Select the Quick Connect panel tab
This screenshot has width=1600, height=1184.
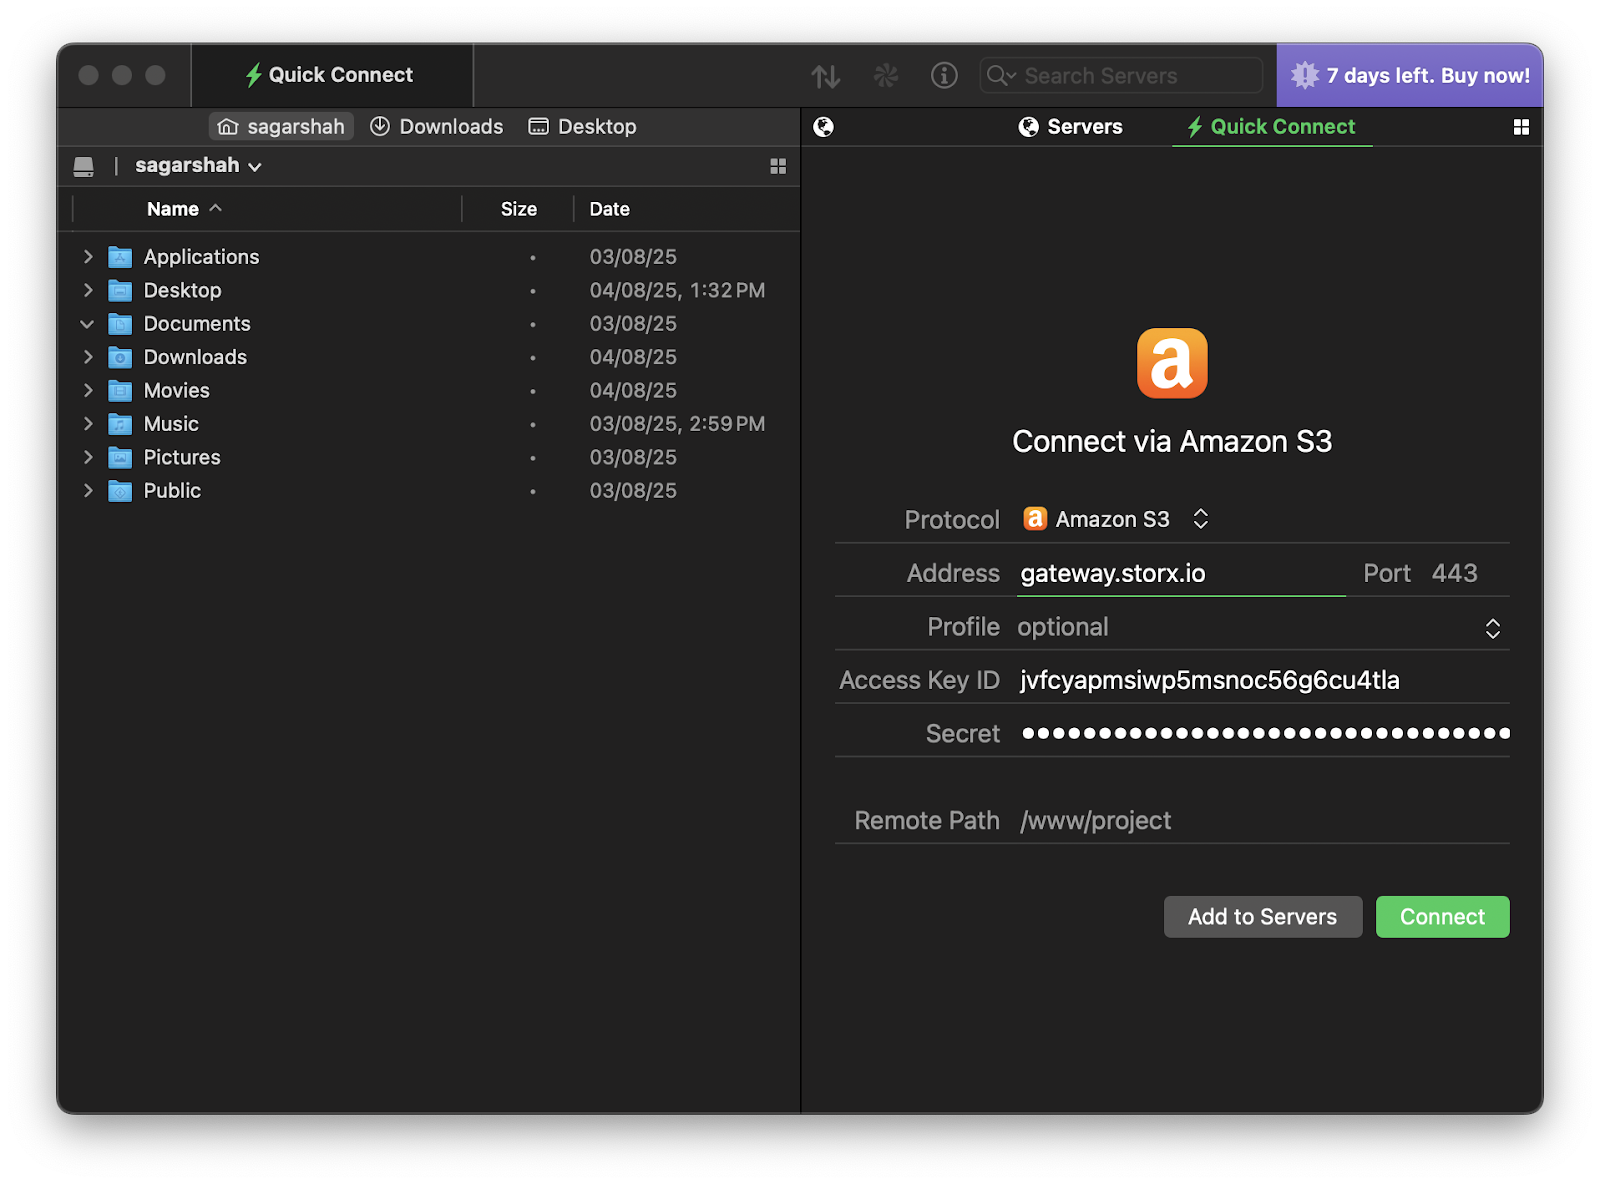click(1271, 127)
